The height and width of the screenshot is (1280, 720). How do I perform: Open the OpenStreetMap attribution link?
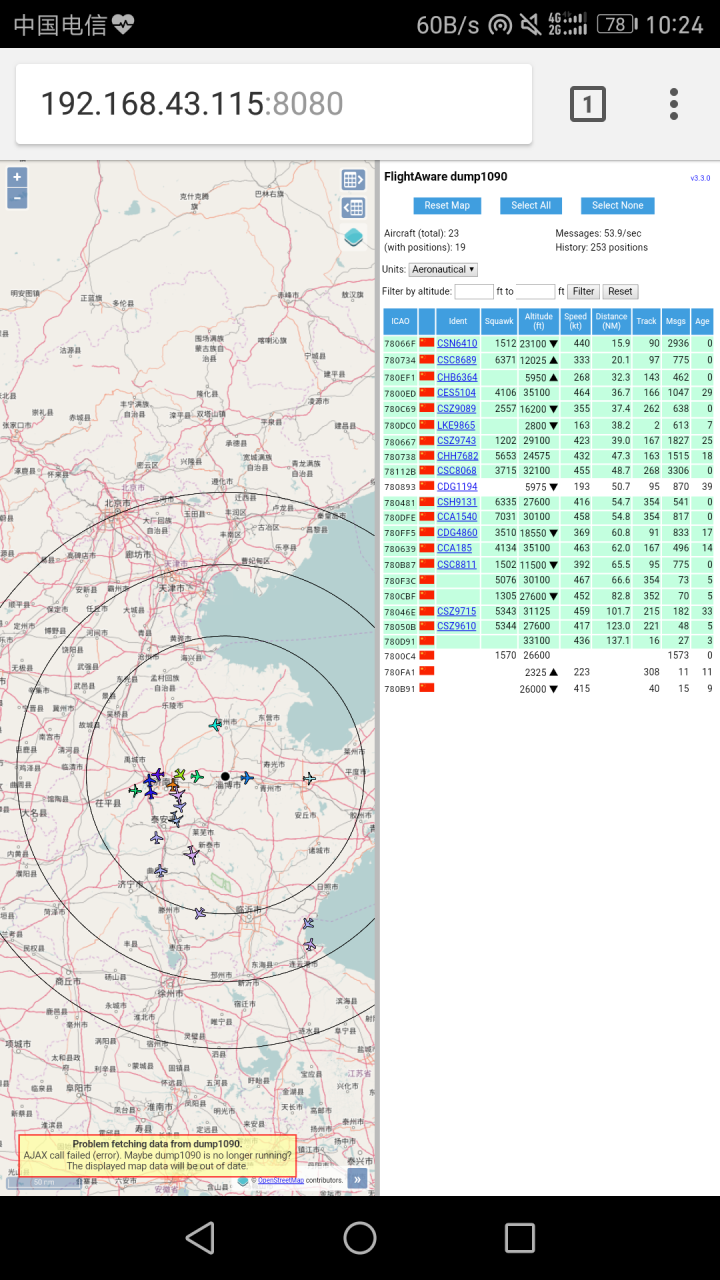tap(281, 1180)
